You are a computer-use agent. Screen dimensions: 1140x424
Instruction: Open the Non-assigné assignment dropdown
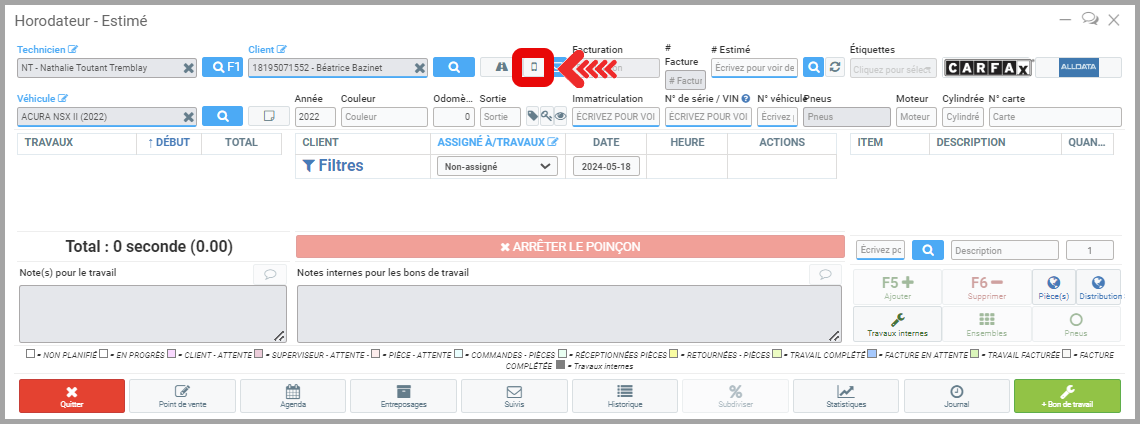[497, 167]
